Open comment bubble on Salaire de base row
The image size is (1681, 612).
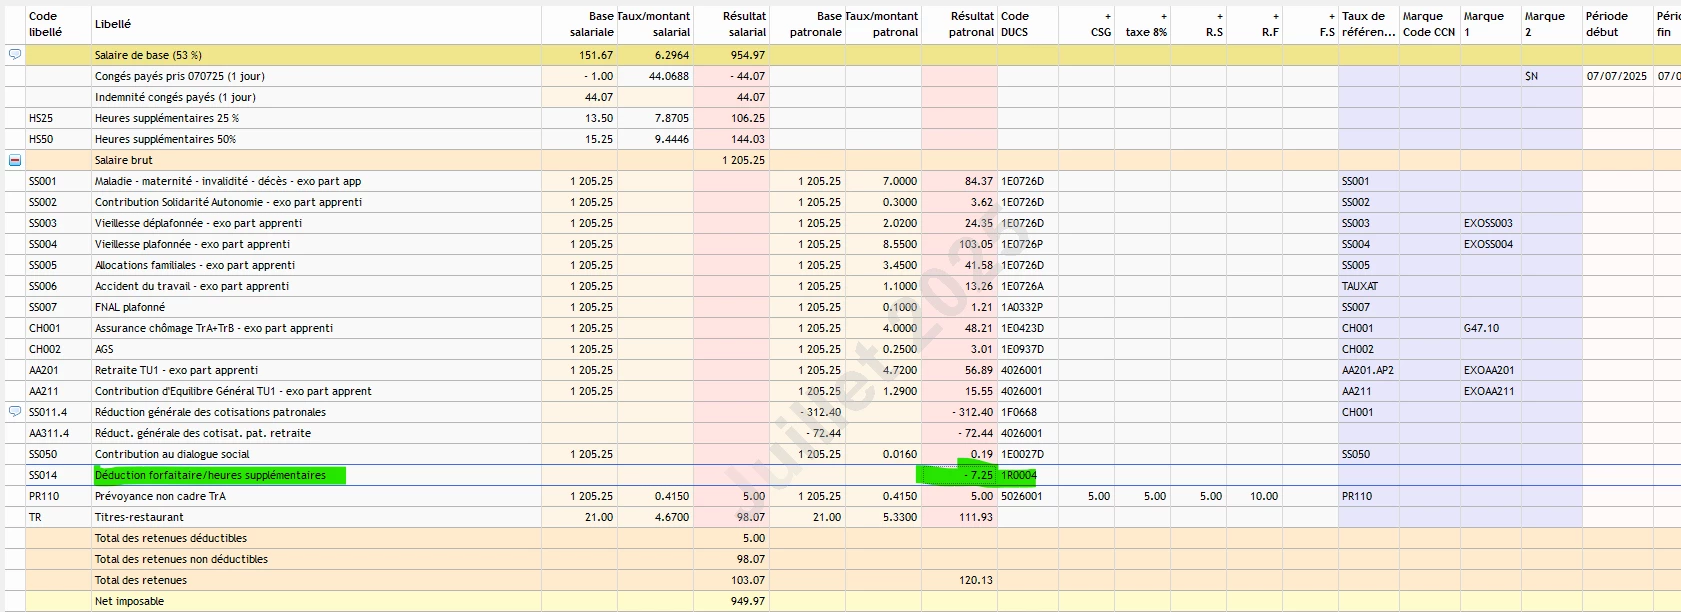(15, 55)
